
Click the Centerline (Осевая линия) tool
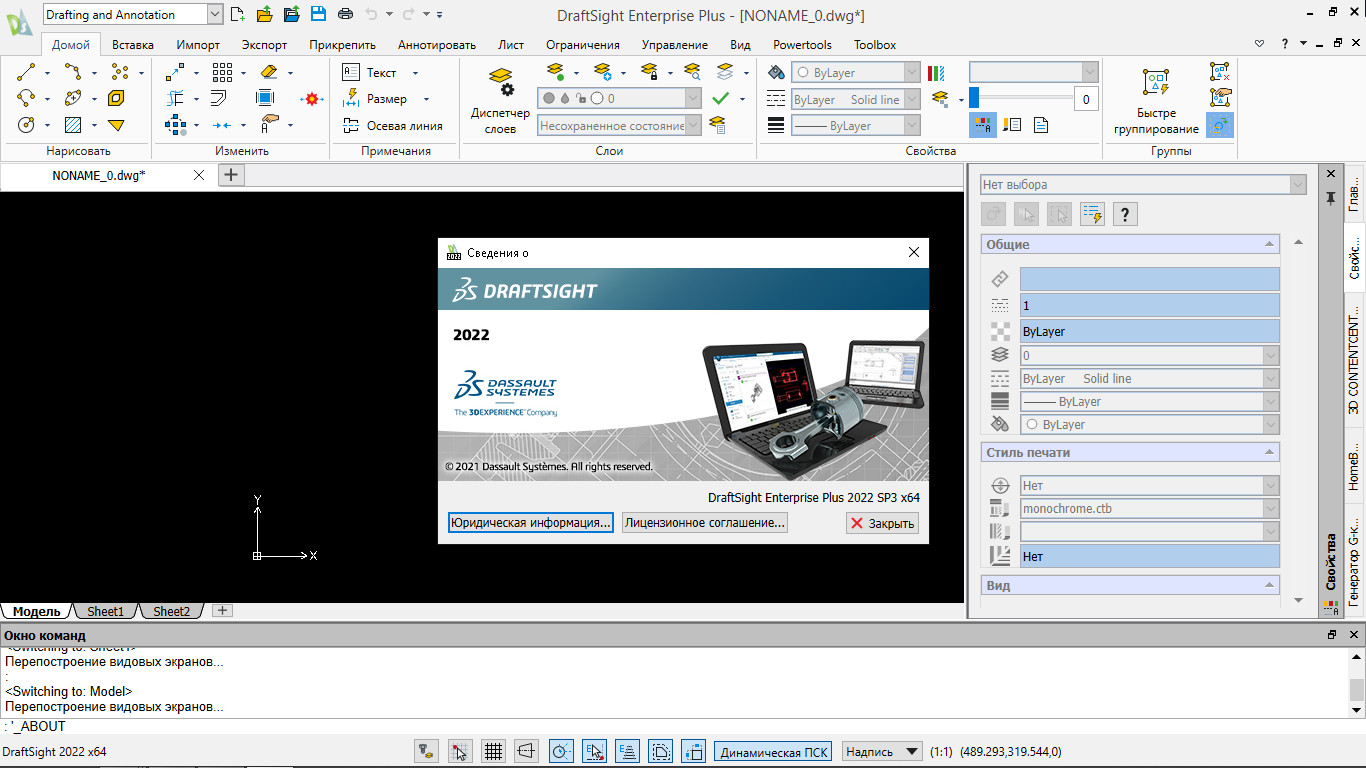coord(392,126)
